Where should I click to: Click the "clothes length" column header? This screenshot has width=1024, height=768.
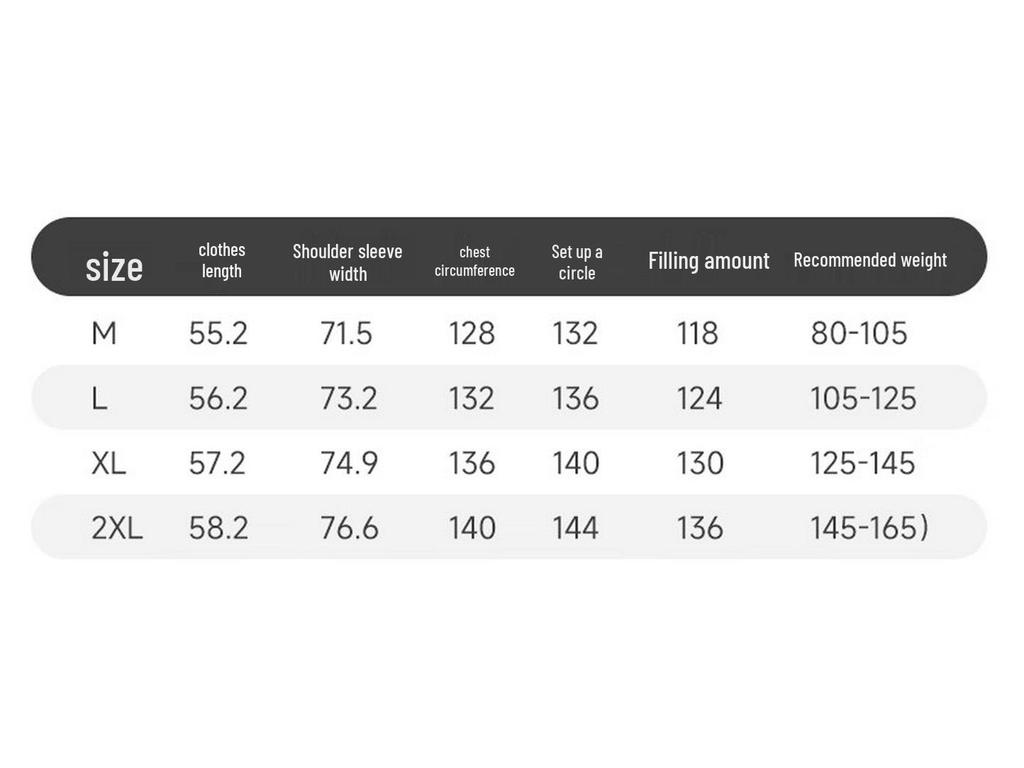point(222,260)
